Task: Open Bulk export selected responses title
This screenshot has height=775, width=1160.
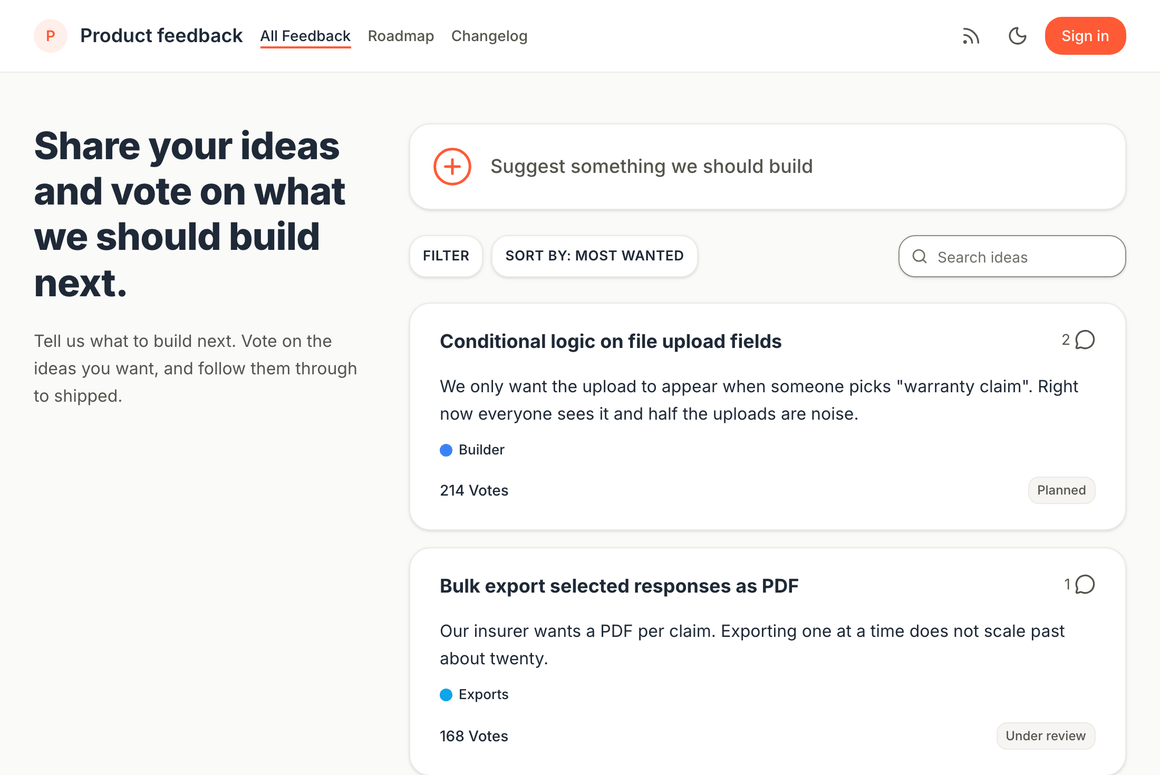Action: (x=619, y=586)
